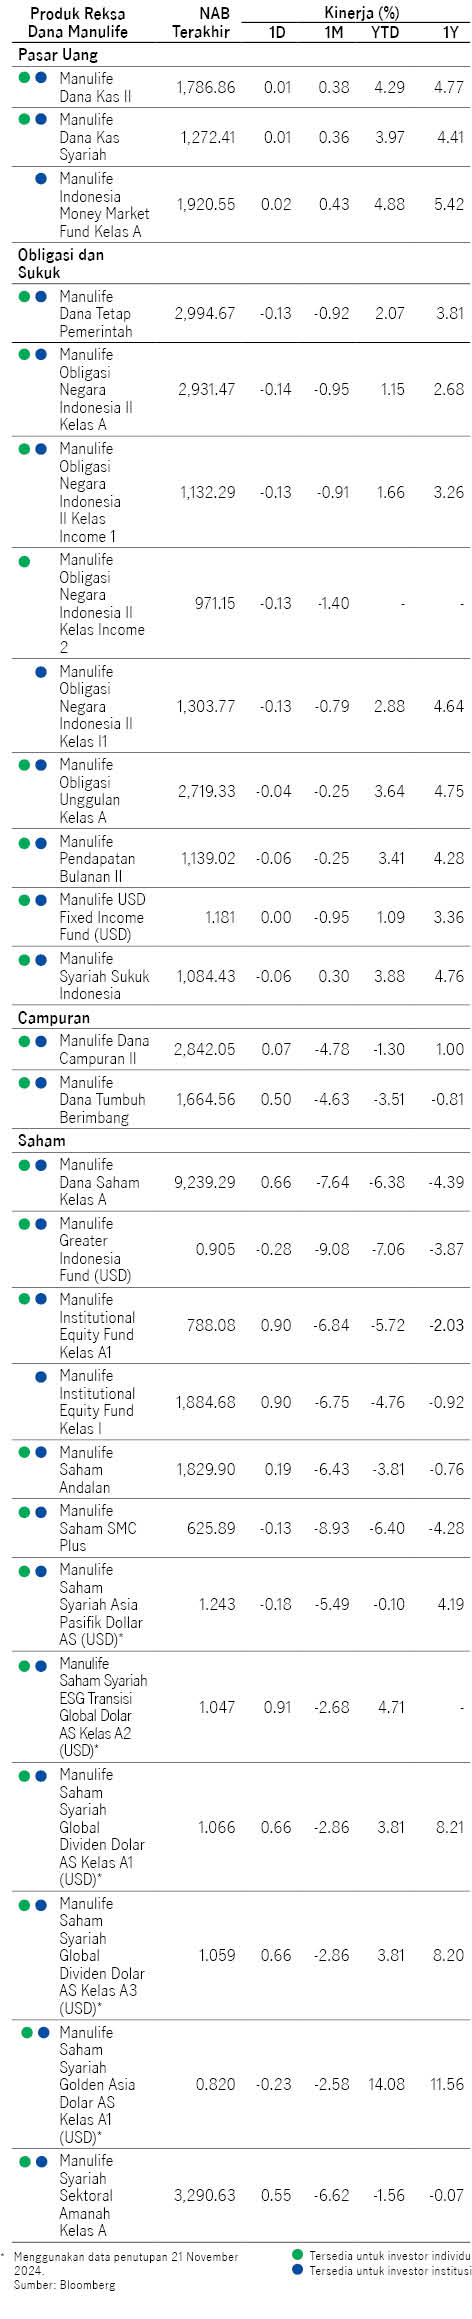Select the 1M column header
This screenshot has width=472, height=2319.
[334, 32]
